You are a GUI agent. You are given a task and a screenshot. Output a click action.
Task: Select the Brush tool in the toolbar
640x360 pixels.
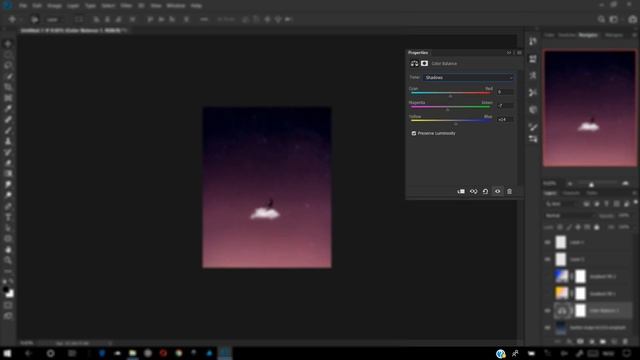click(8, 130)
